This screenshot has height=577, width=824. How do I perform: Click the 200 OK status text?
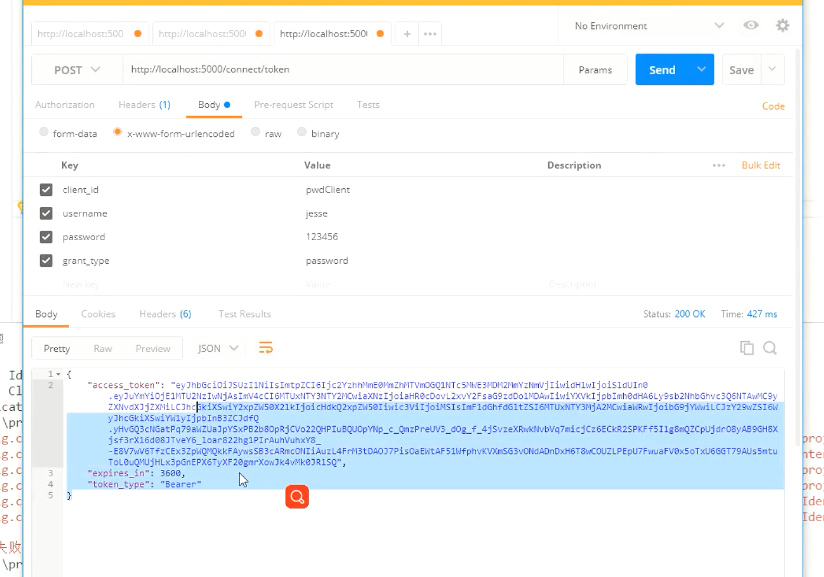tap(689, 314)
